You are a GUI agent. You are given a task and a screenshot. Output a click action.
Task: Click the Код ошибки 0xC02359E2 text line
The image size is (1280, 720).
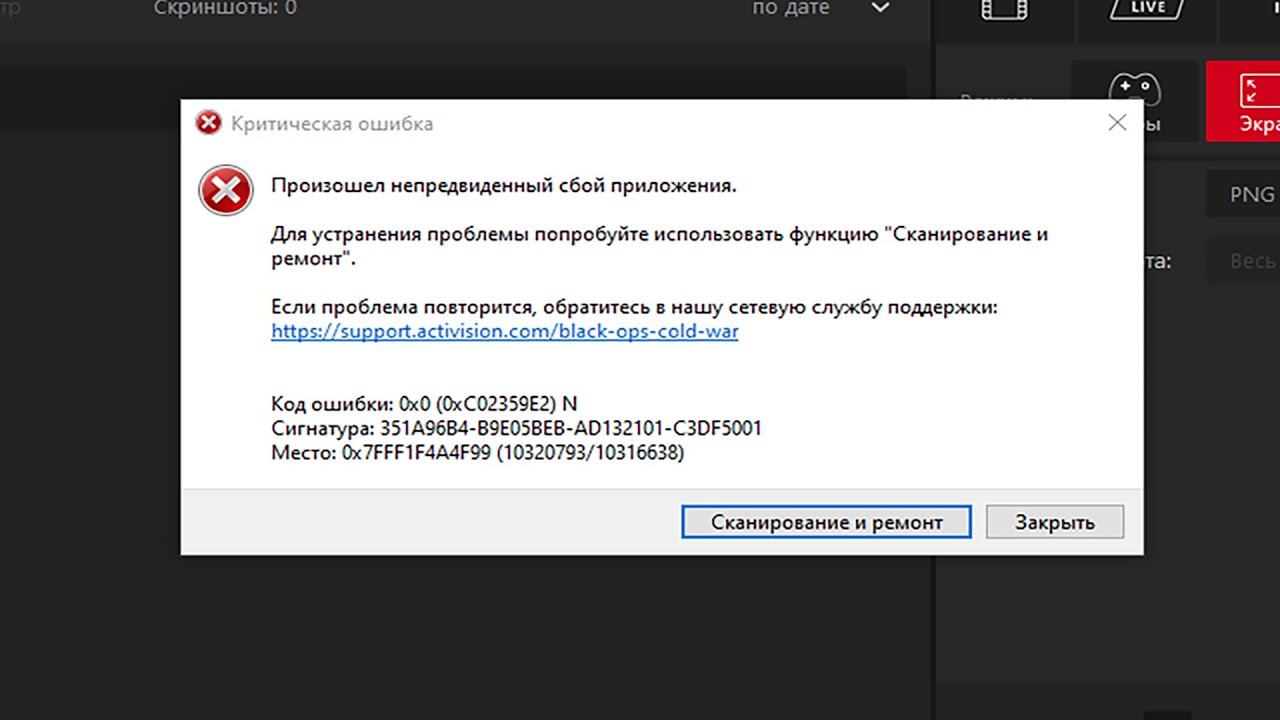pyautogui.click(x=424, y=404)
